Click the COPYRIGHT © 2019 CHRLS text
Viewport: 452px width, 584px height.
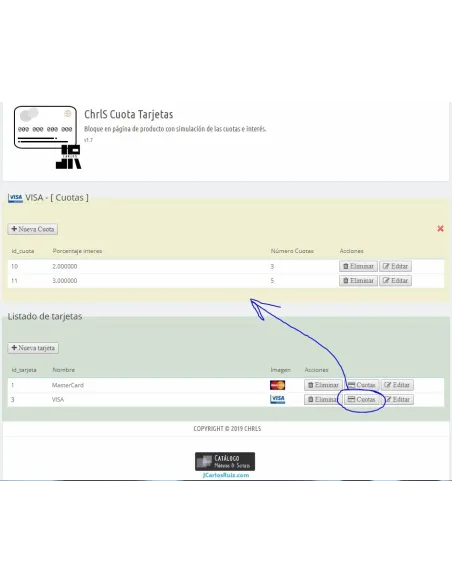pos(227,429)
